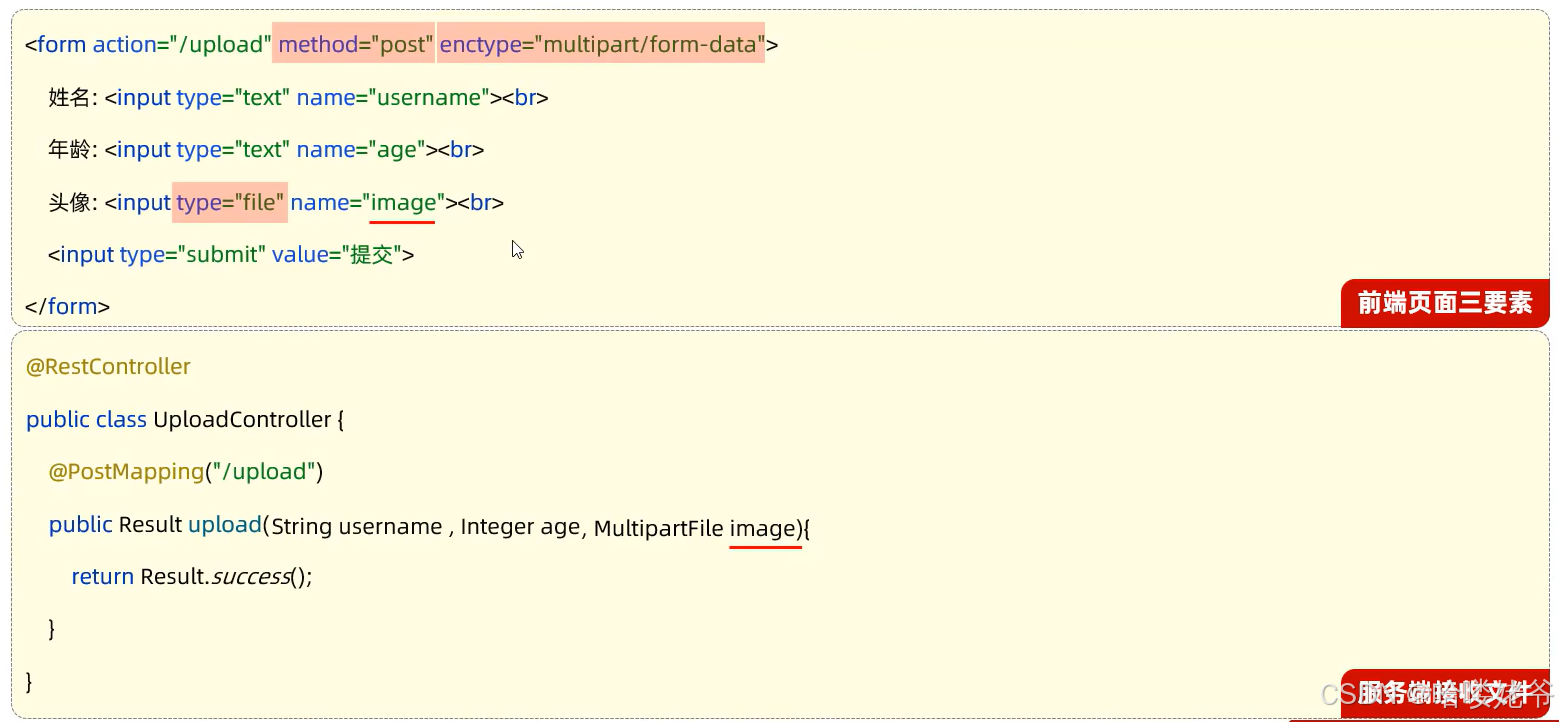Click the highlighted method="post" attribute

pyautogui.click(x=355, y=44)
